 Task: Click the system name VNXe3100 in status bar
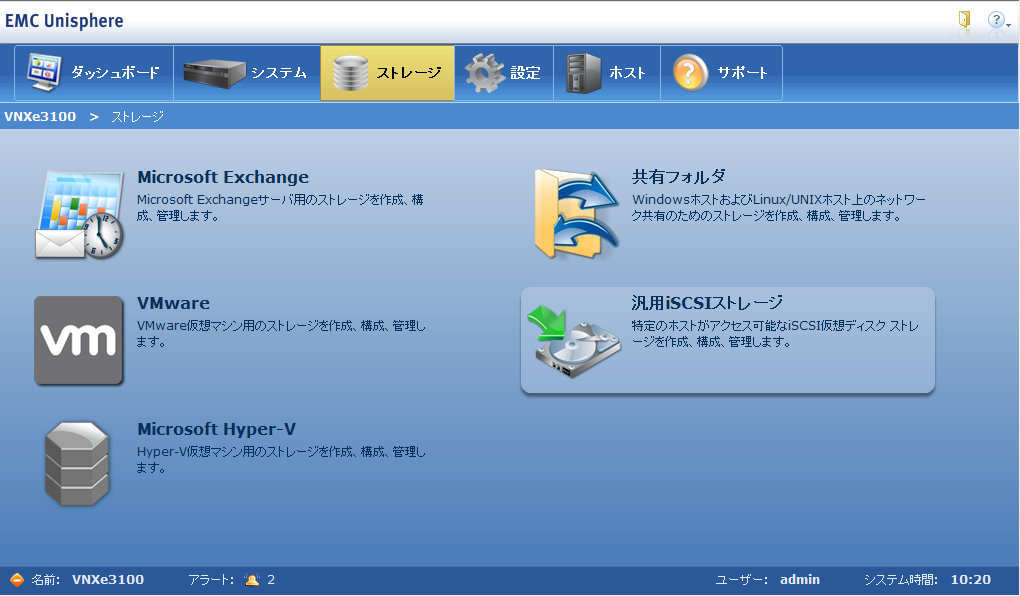coord(108,580)
